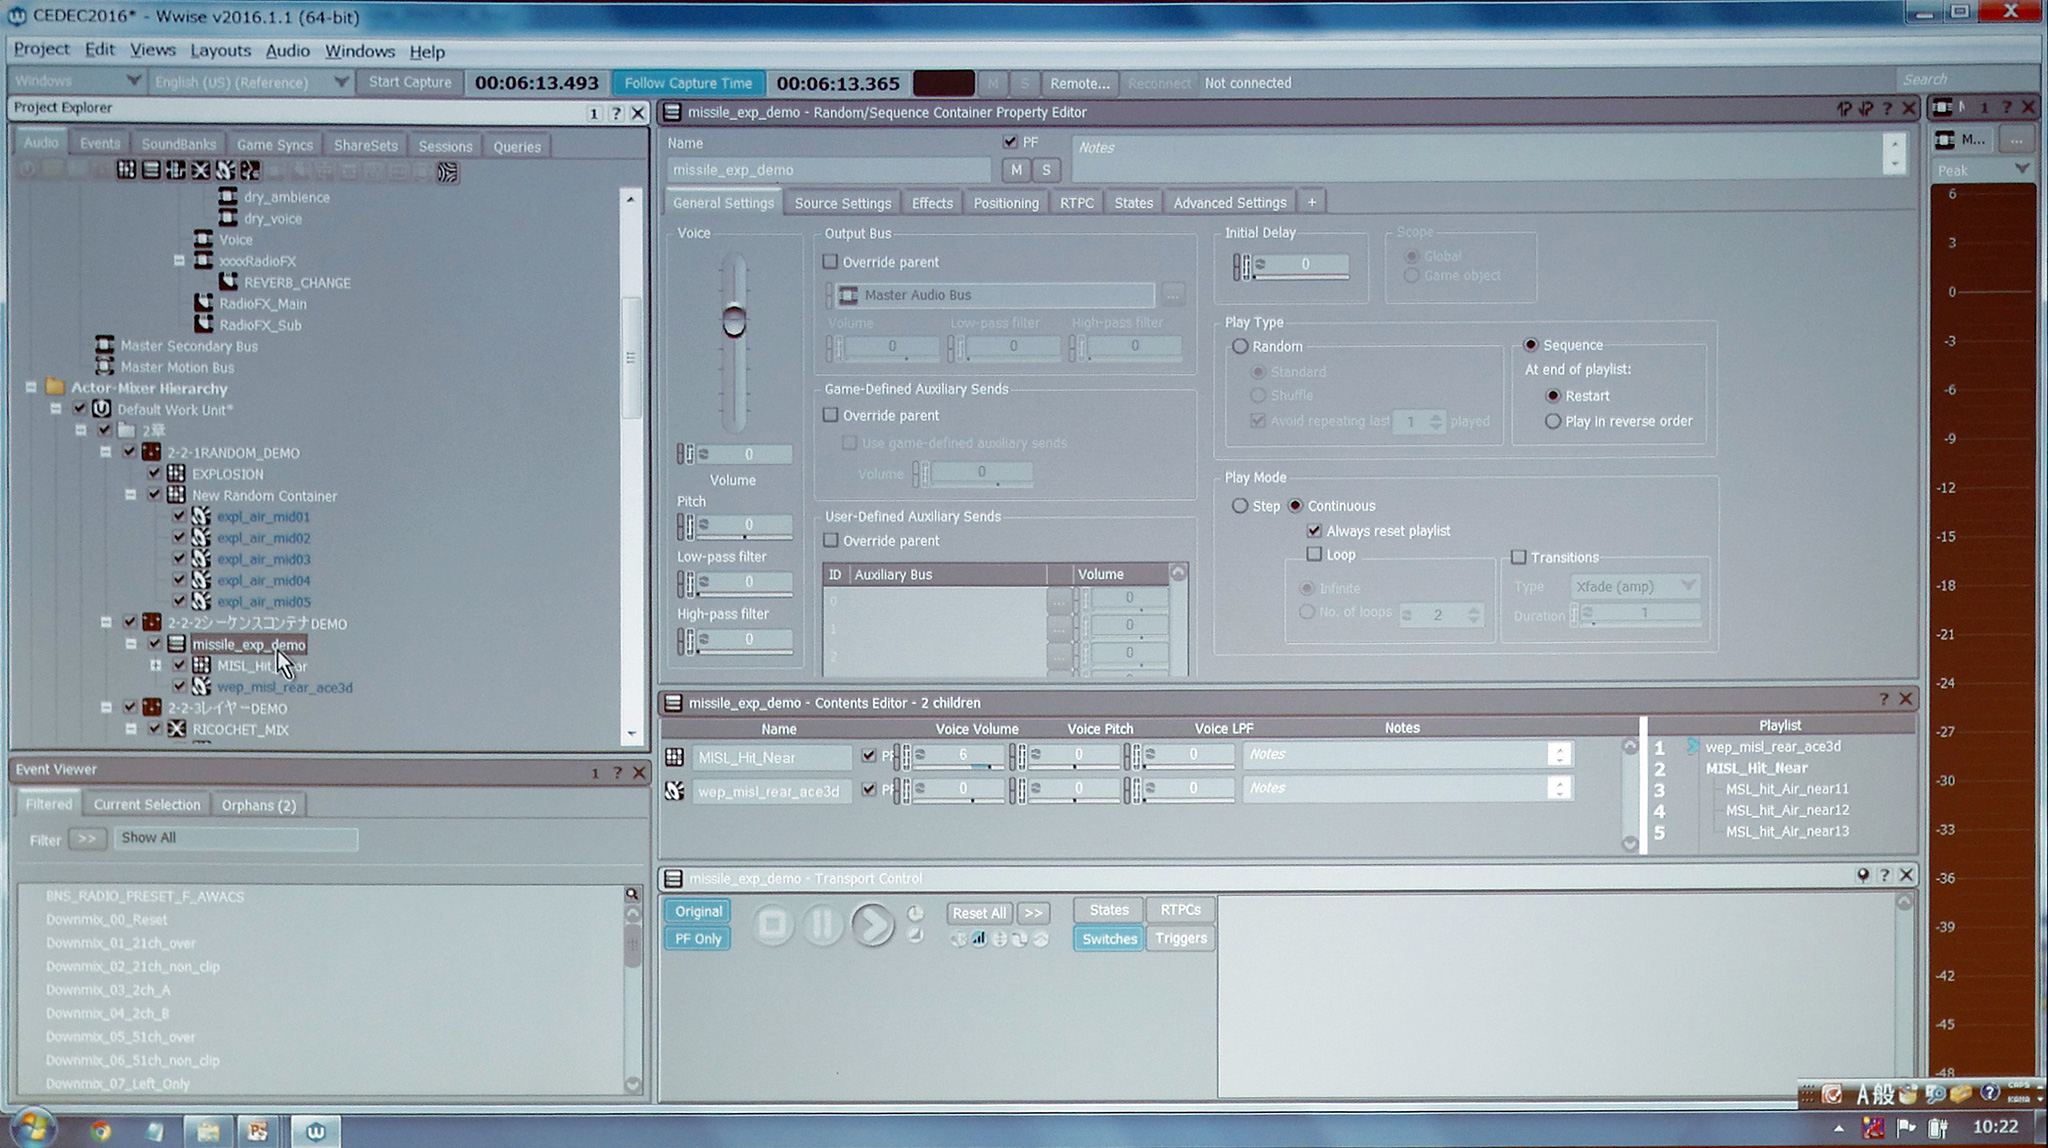The image size is (2048, 1148).
Task: Click the Default Work Unit icon
Action: (102, 409)
